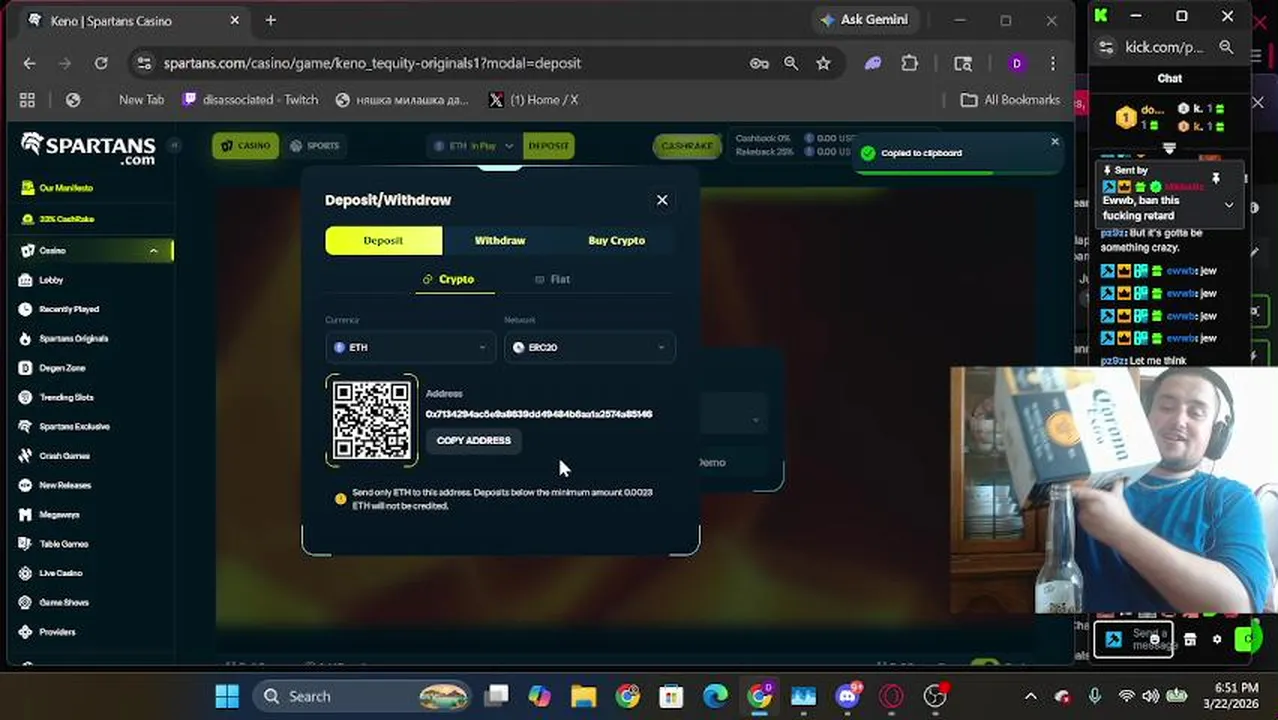Bookmark this page with the star
Image resolution: width=1278 pixels, height=720 pixels.
point(823,63)
